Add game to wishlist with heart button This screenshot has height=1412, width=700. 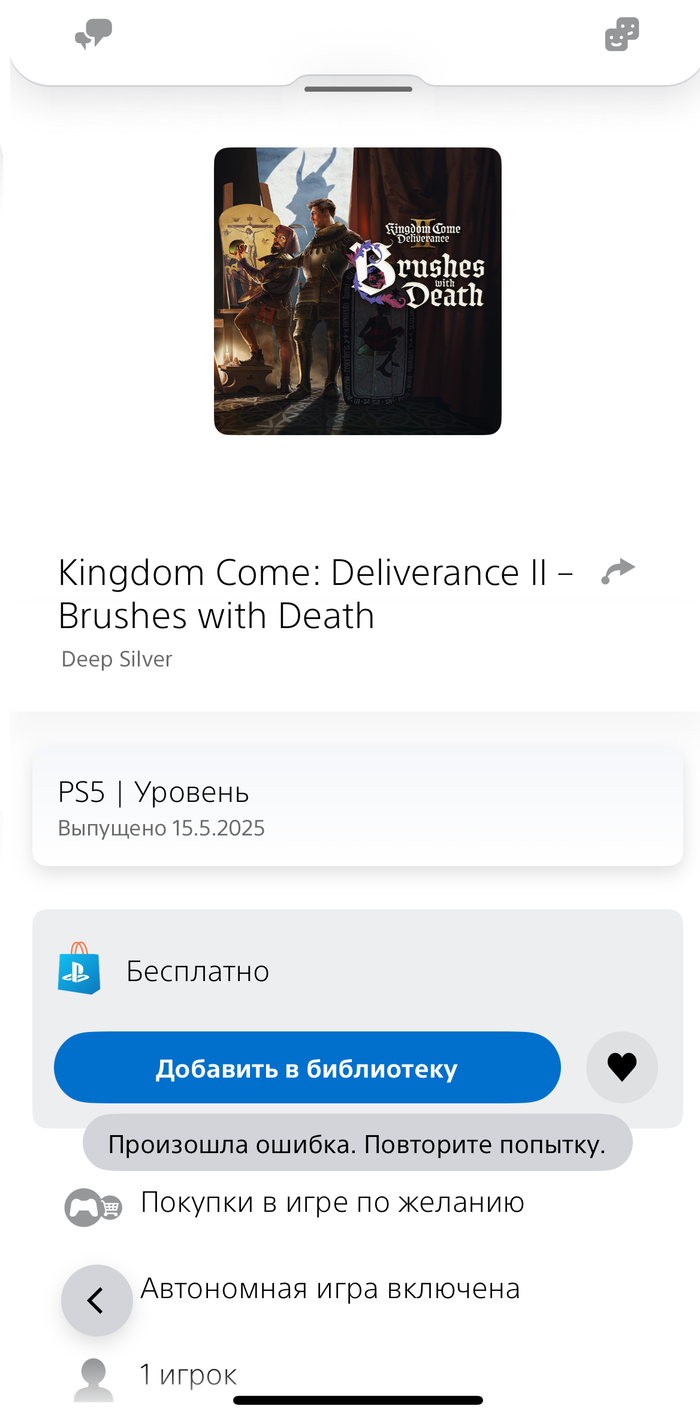click(x=622, y=1067)
